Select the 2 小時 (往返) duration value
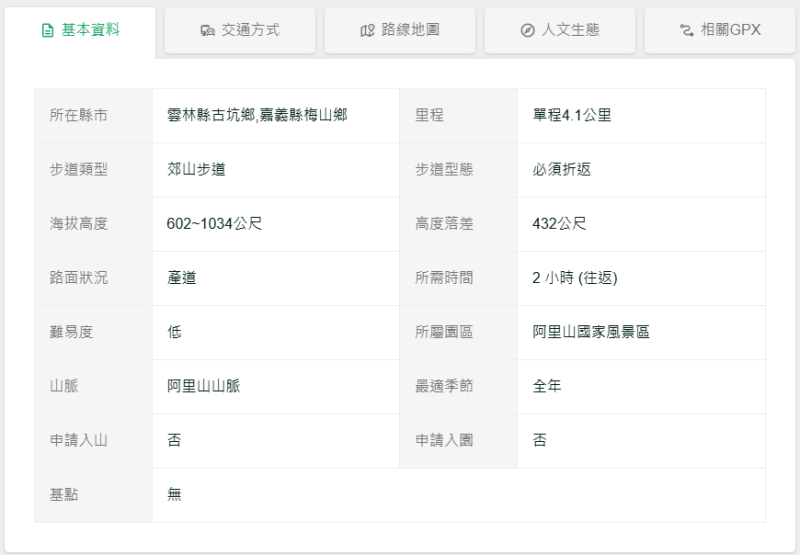 click(575, 278)
